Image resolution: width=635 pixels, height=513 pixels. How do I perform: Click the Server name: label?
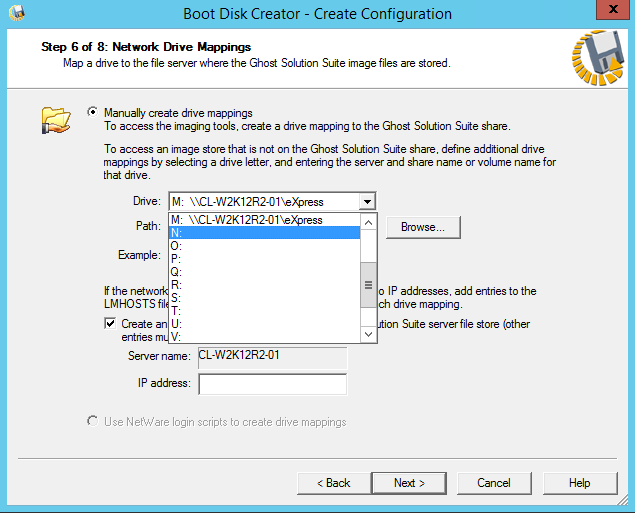pyautogui.click(x=159, y=356)
